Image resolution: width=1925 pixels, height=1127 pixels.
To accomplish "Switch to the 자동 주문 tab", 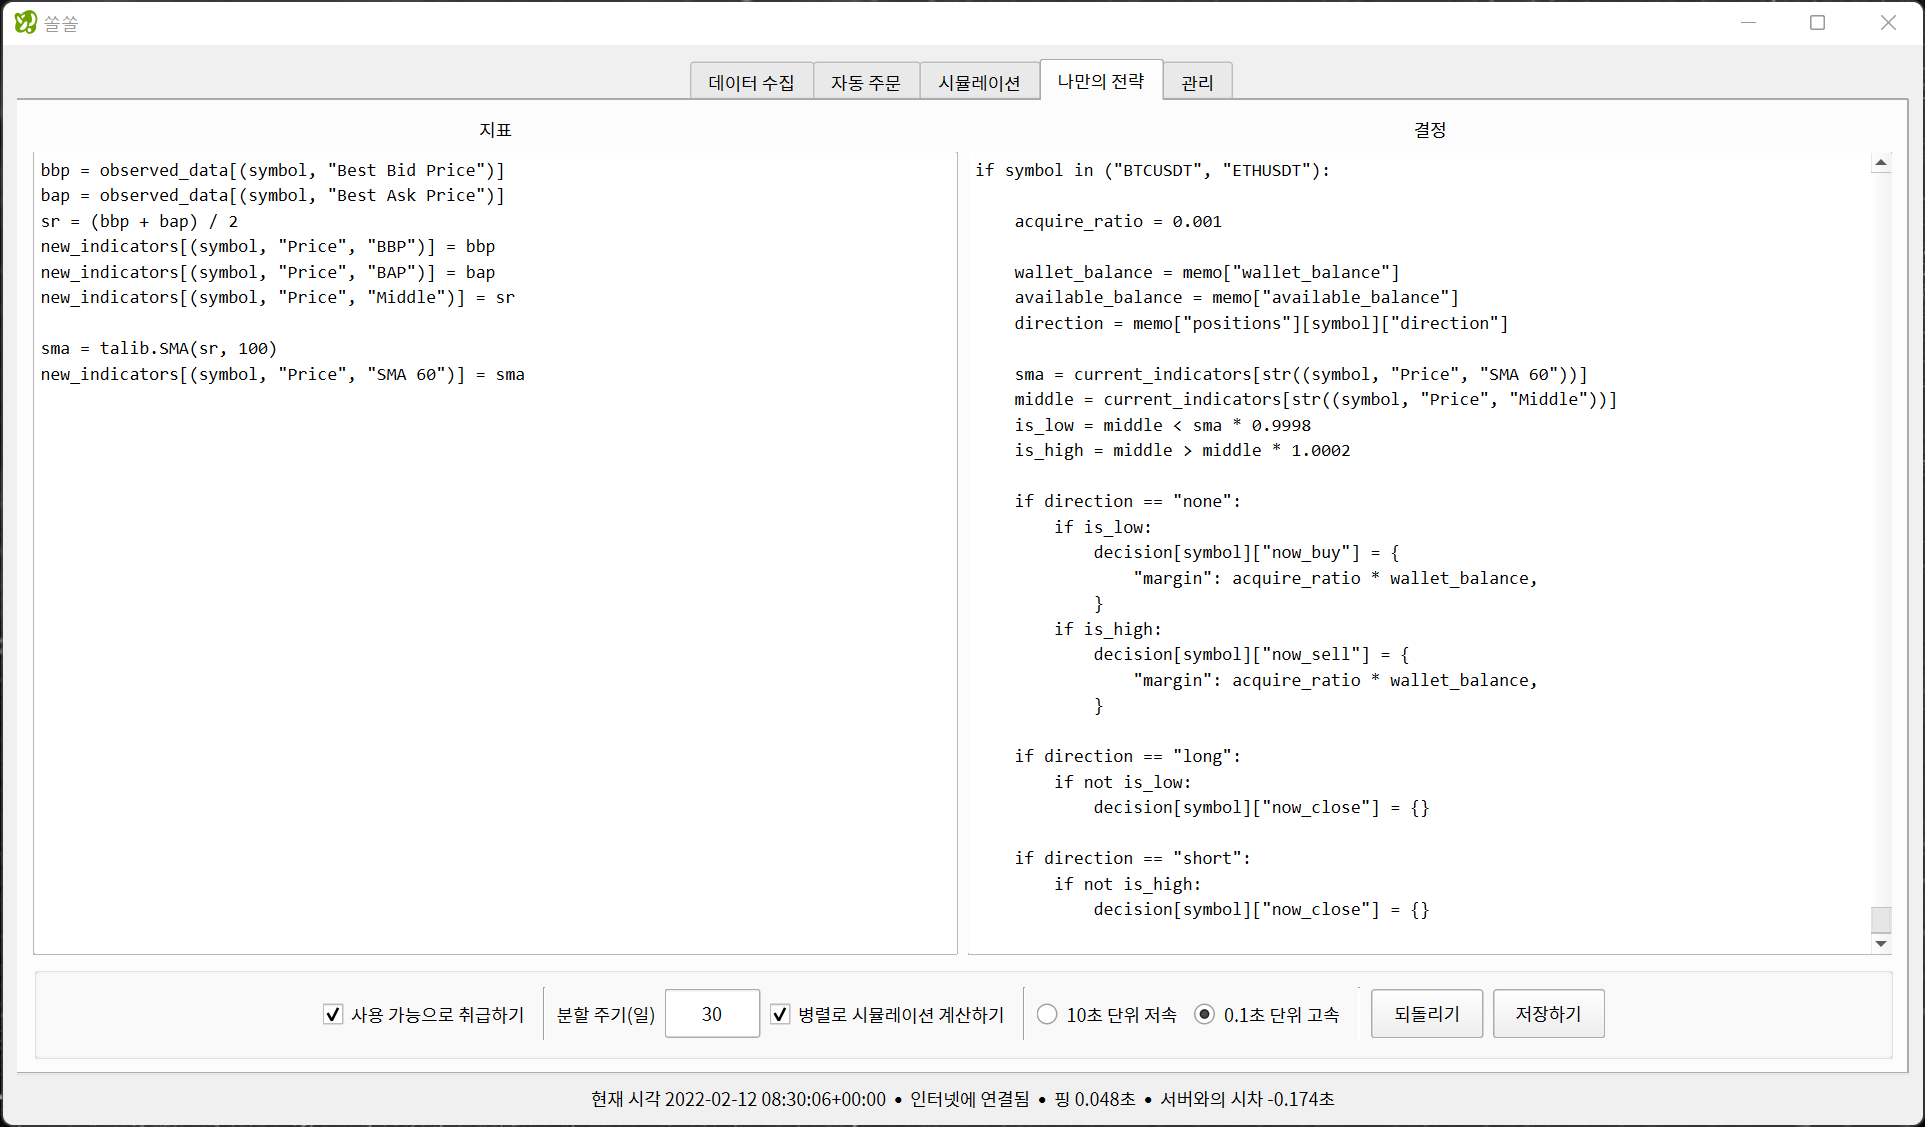I will pos(865,82).
